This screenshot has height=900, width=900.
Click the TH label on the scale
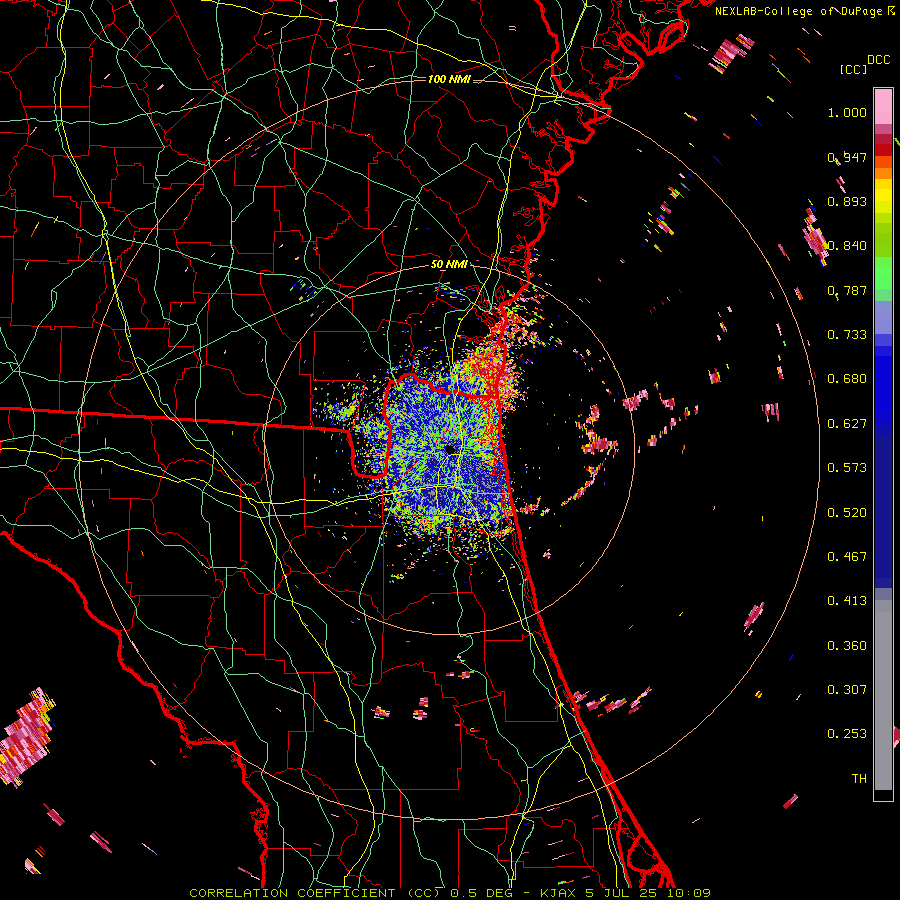[x=859, y=779]
